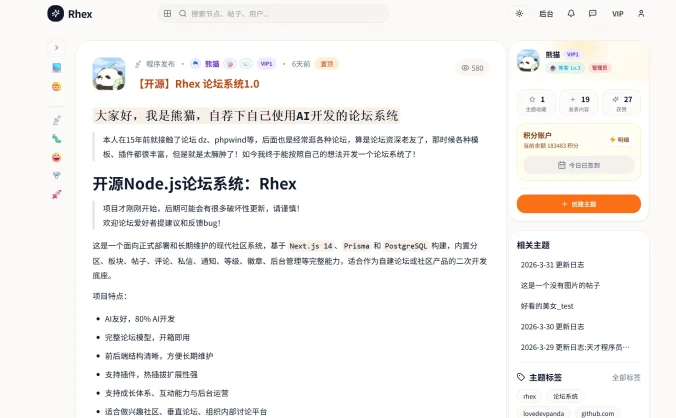
Task: Open related topic 这是一个没有图片的帖子
Action: click(560, 285)
